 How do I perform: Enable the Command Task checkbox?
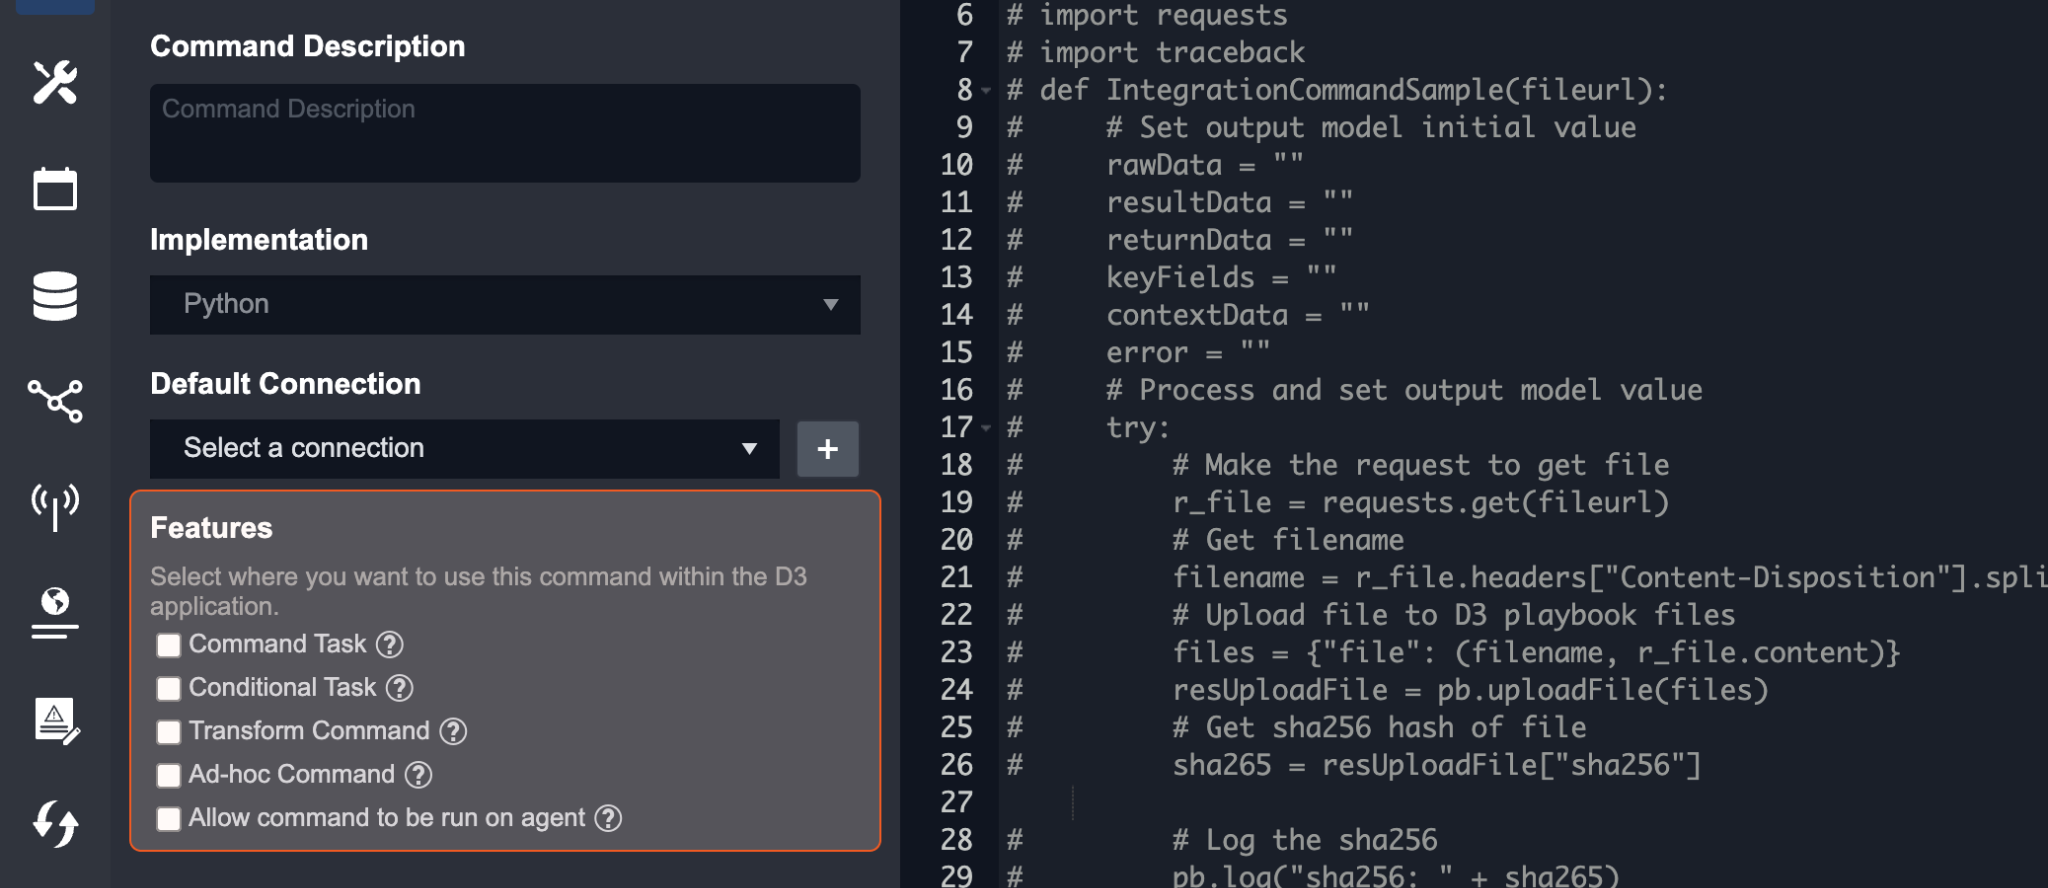pyautogui.click(x=169, y=646)
